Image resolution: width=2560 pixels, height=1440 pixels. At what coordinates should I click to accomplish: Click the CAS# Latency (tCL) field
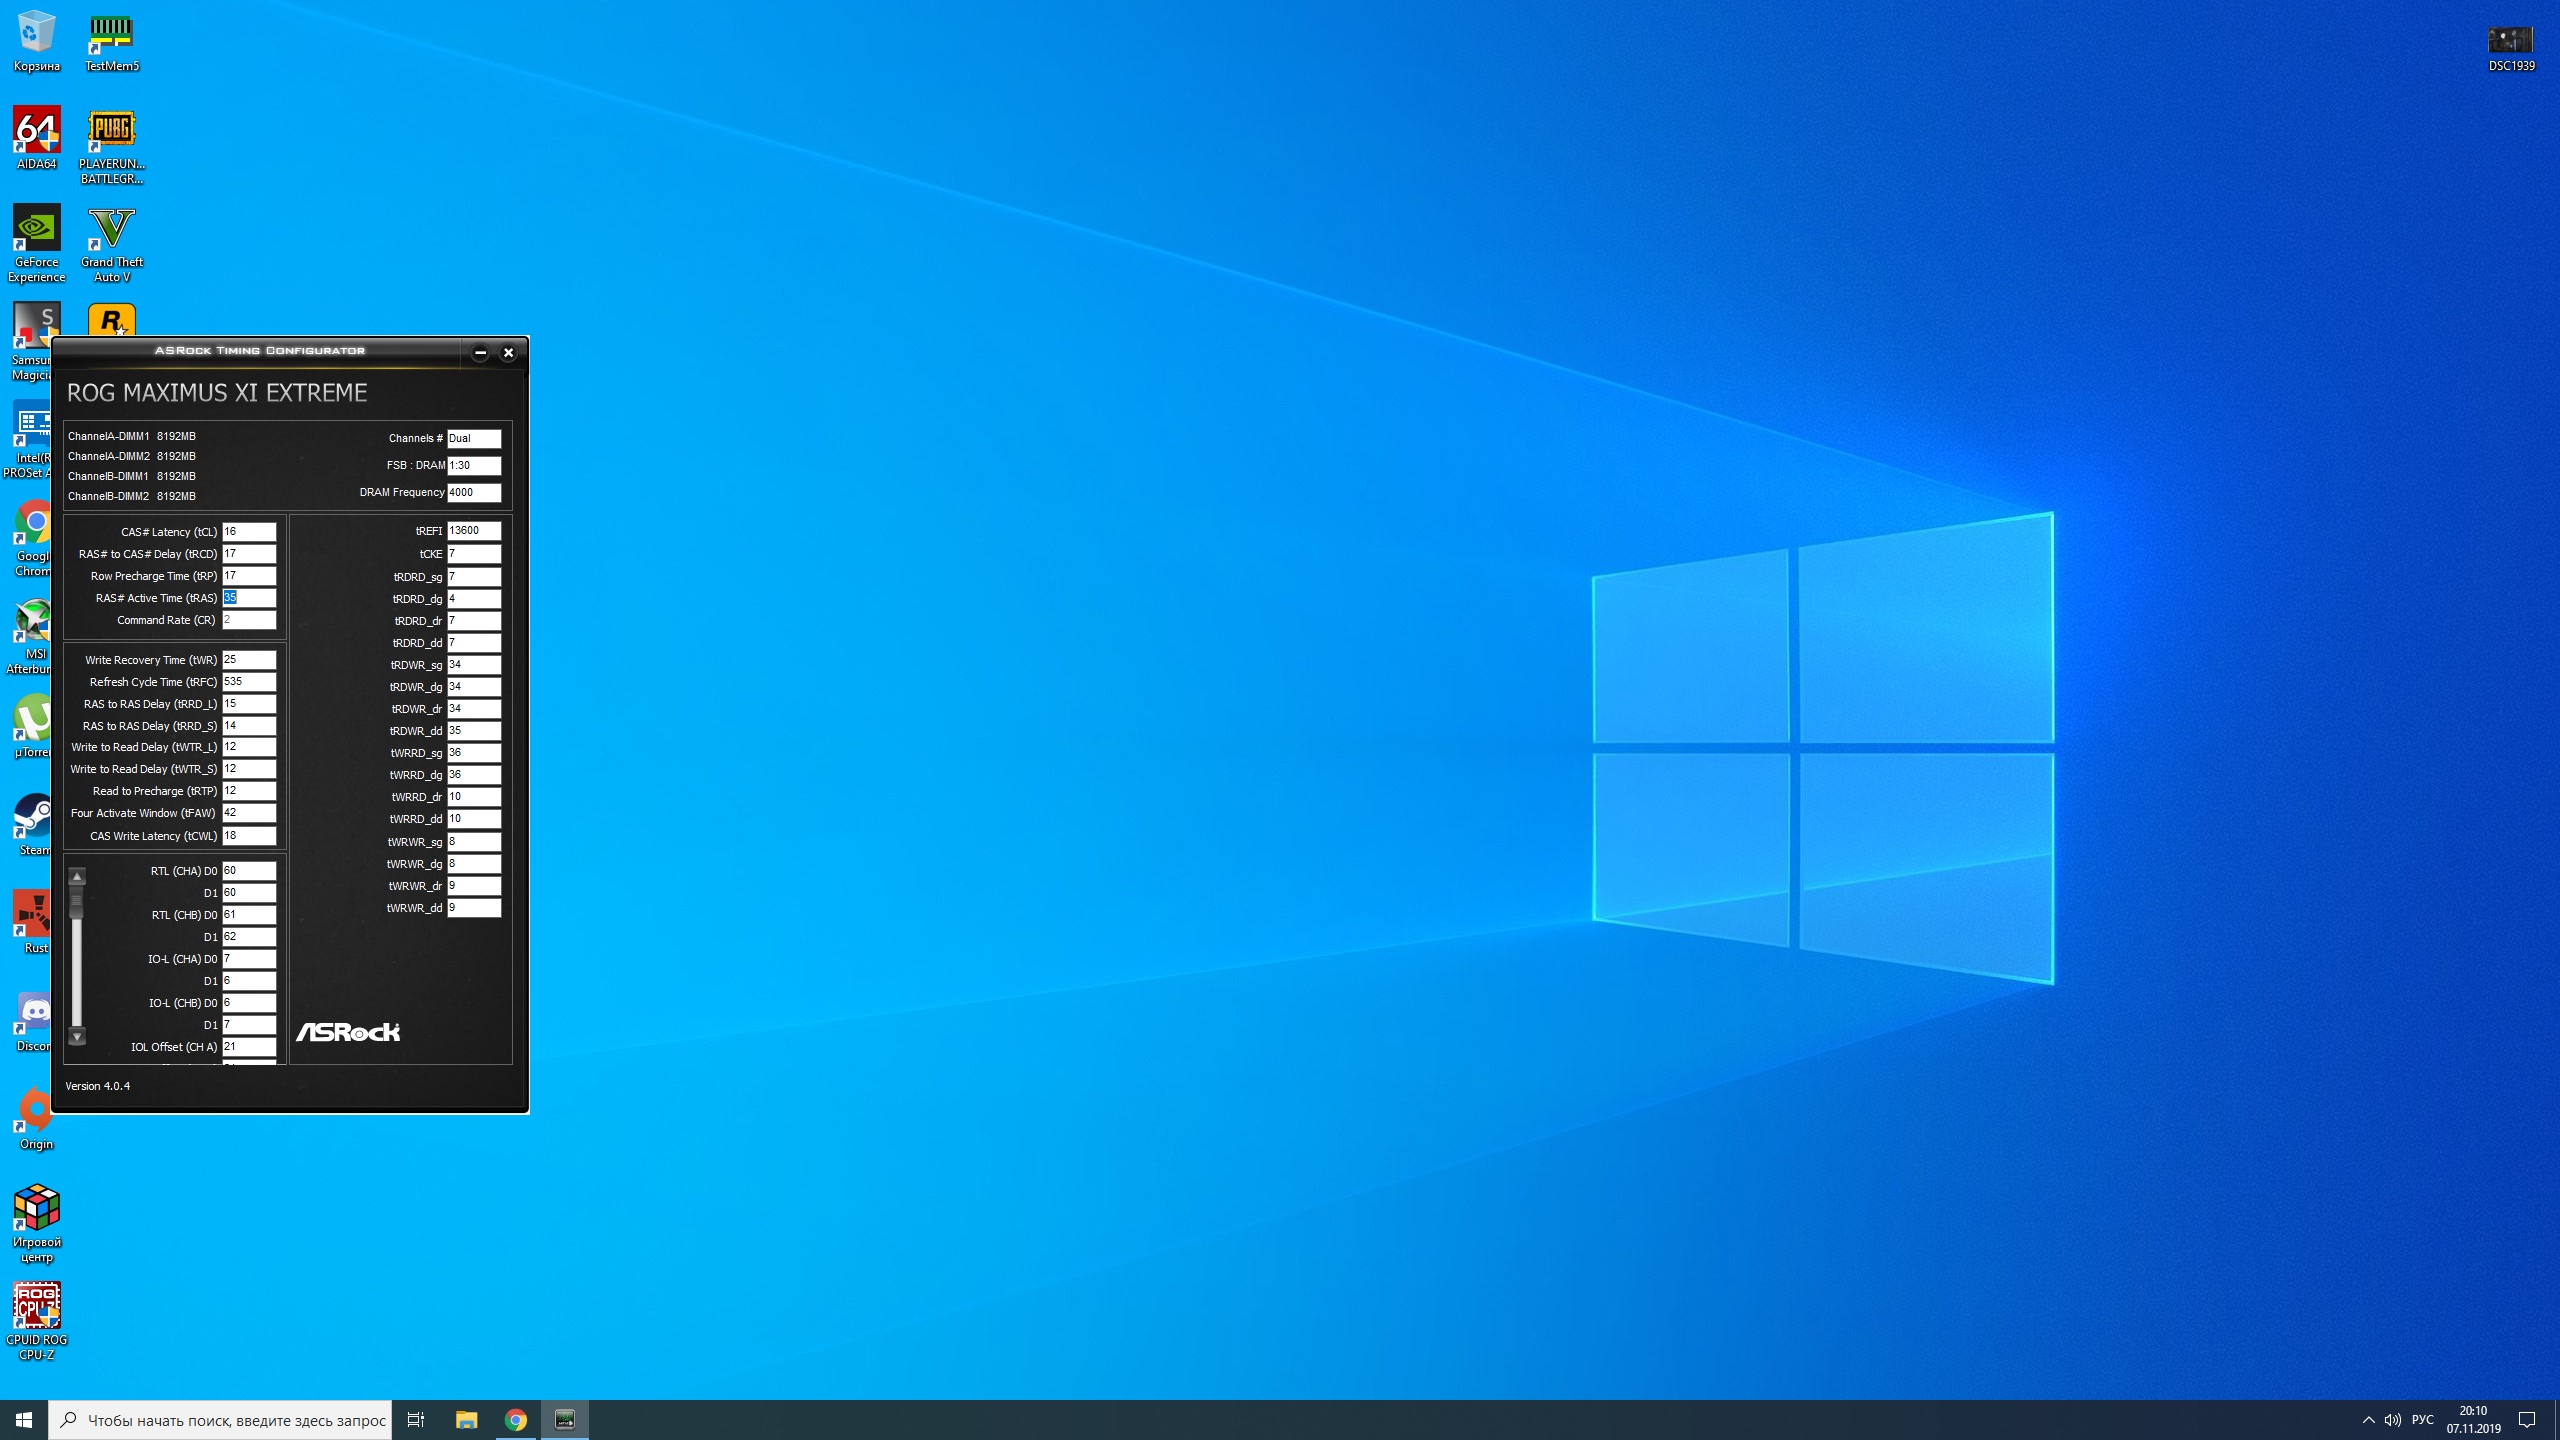point(249,532)
